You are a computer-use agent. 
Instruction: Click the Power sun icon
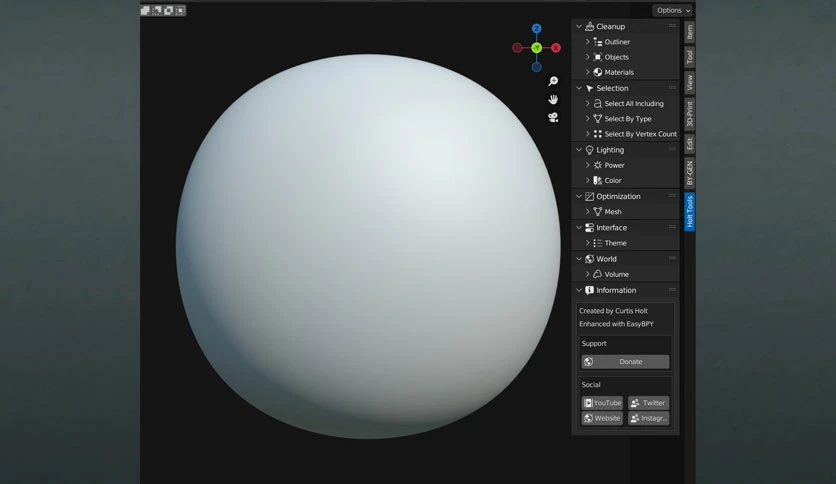point(598,165)
